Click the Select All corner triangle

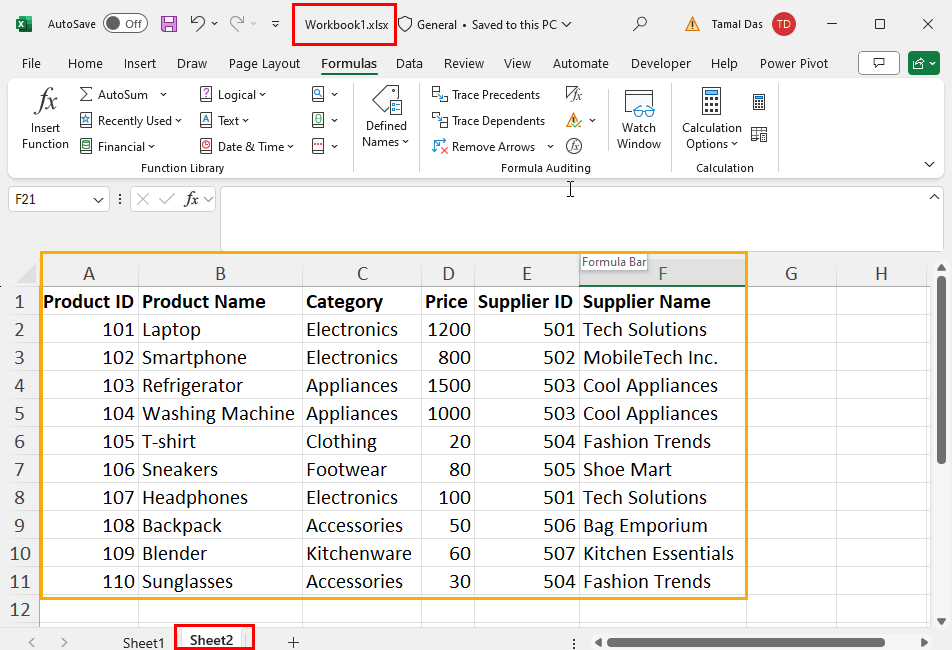tap(27, 274)
